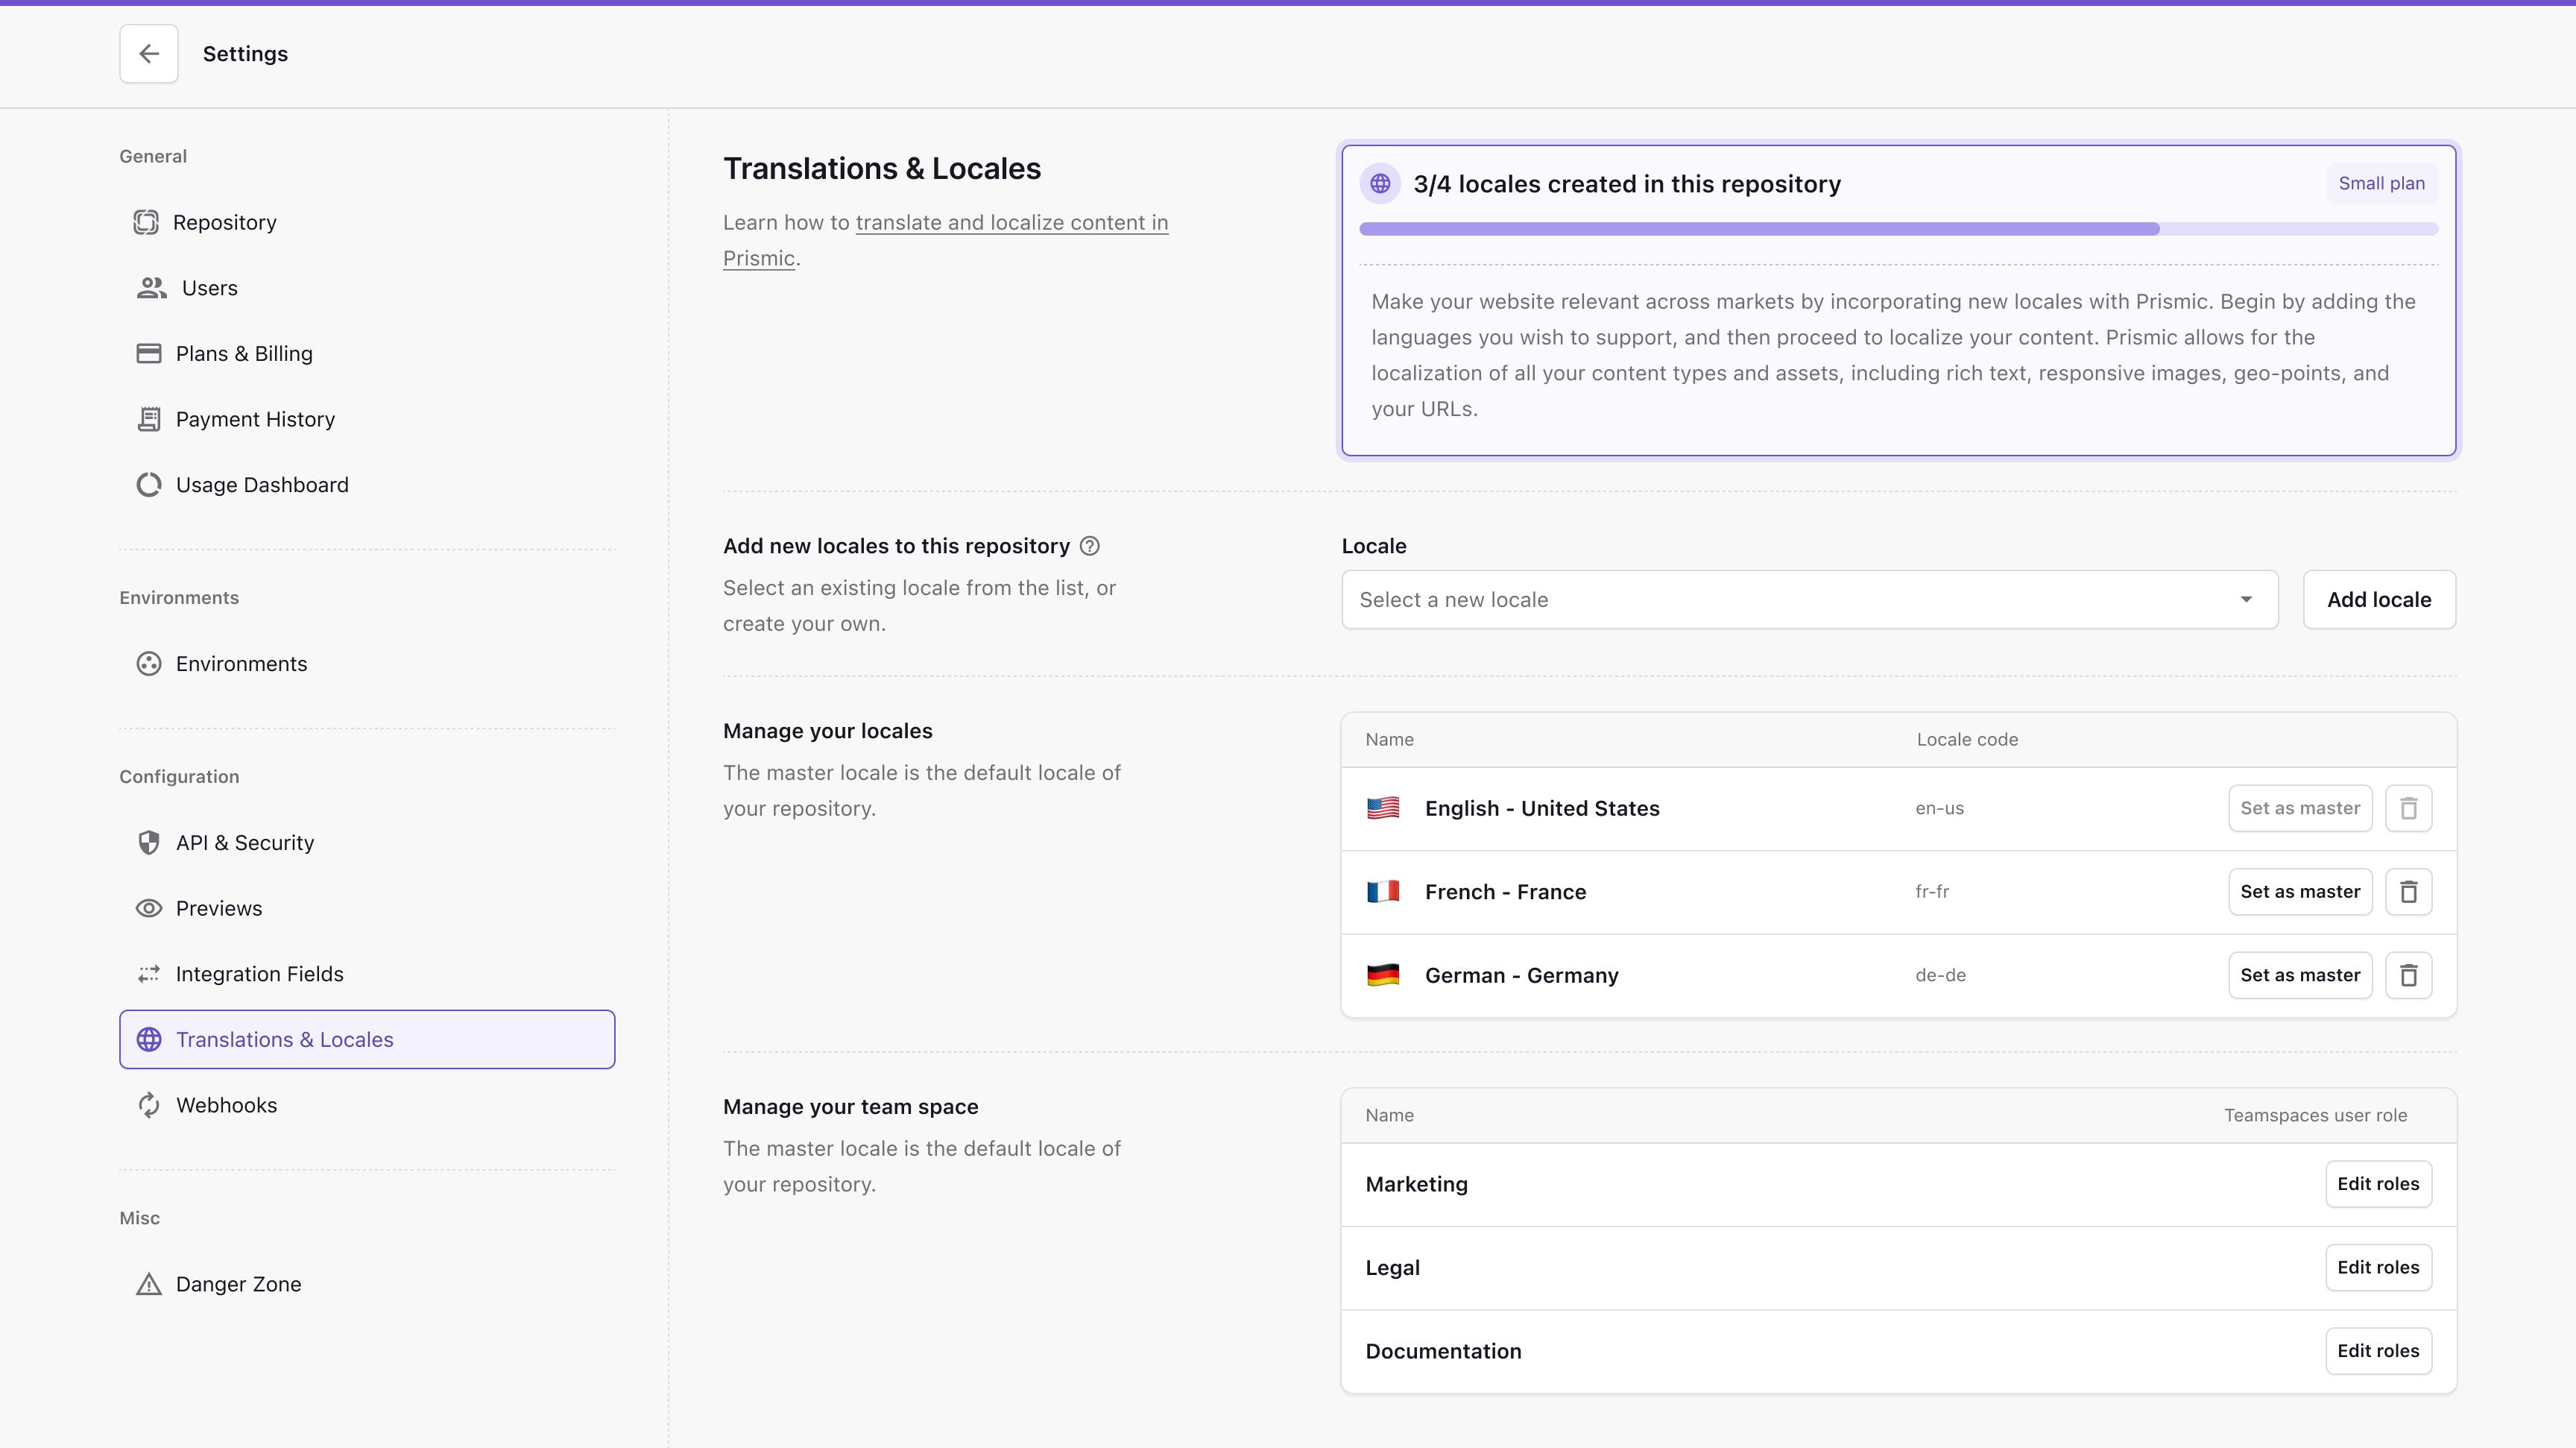2576x1448 pixels.
Task: Click the back arrow next to Settings
Action: point(148,54)
